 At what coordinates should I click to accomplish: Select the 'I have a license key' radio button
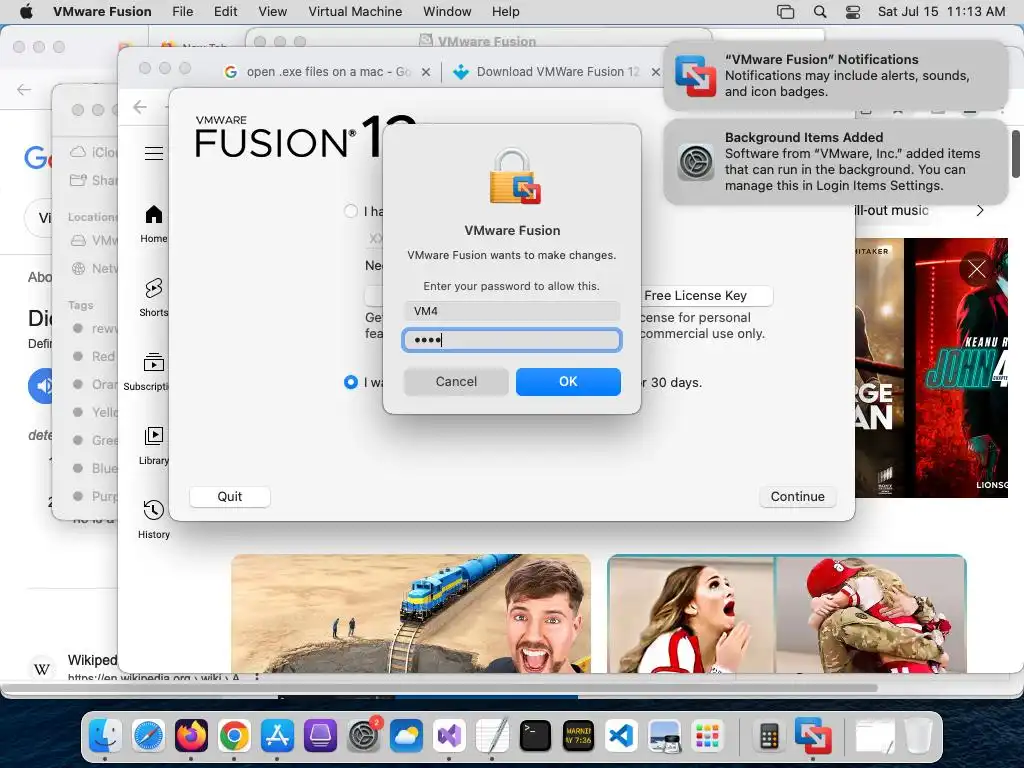pos(351,211)
